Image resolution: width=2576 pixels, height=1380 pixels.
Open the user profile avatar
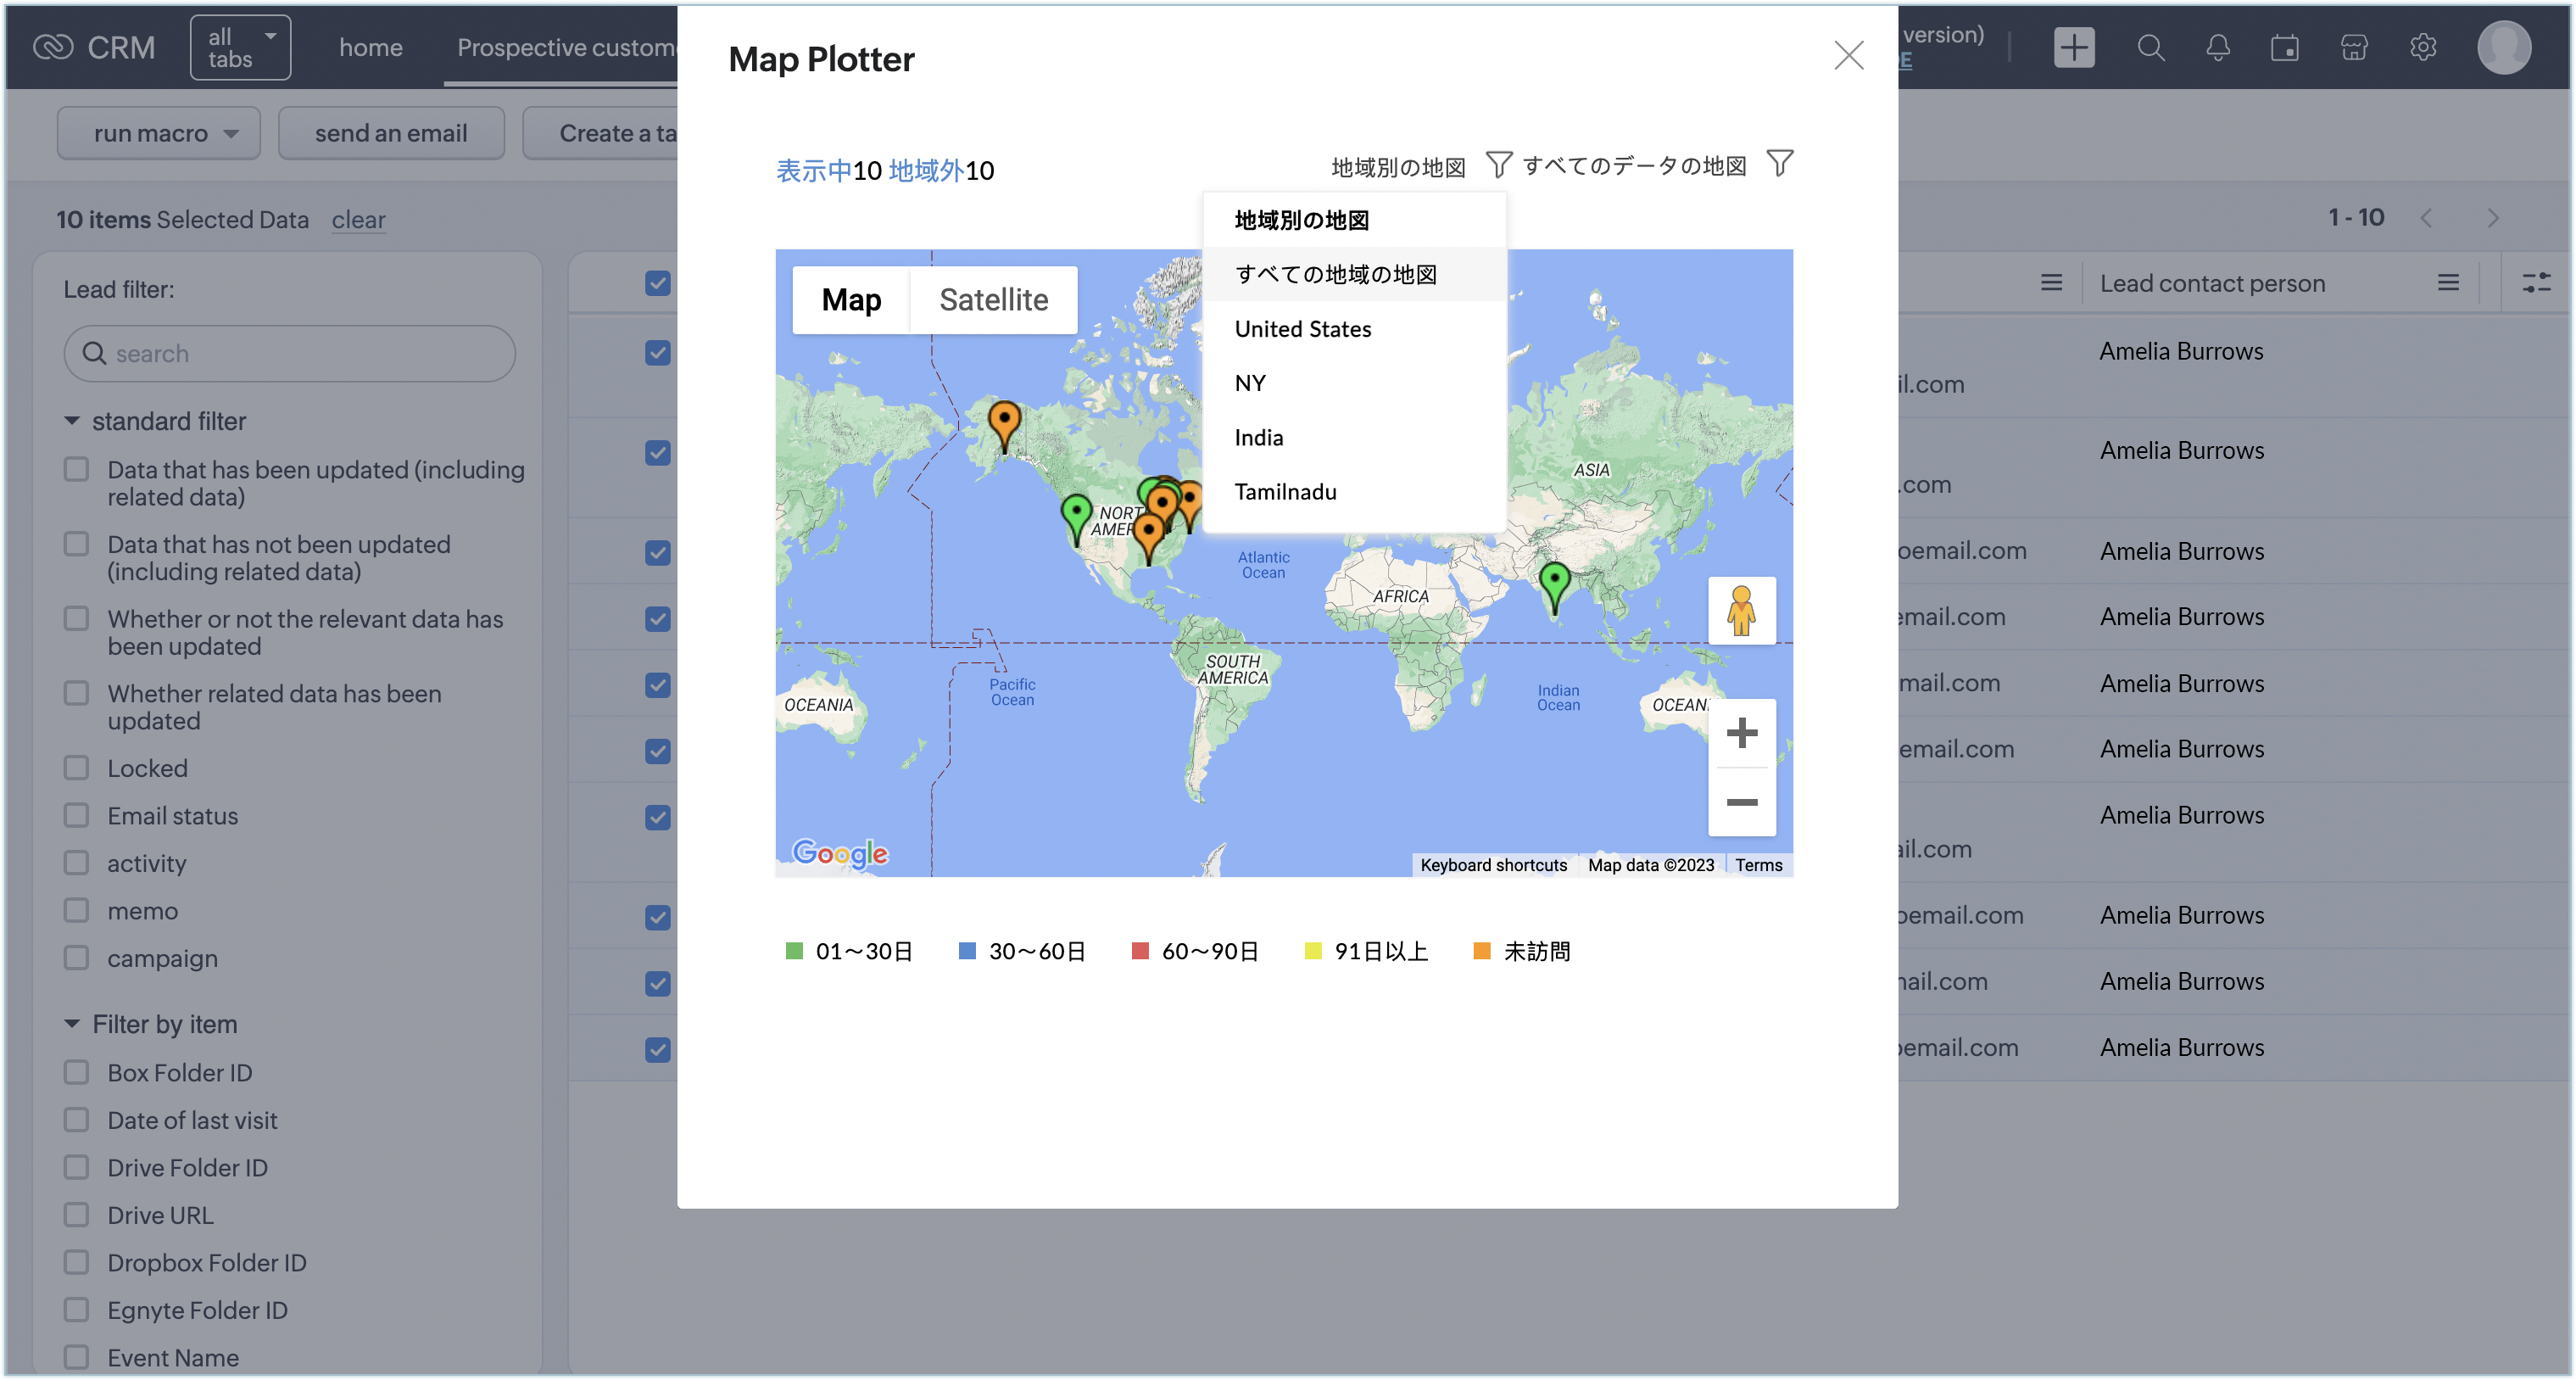[x=2503, y=47]
